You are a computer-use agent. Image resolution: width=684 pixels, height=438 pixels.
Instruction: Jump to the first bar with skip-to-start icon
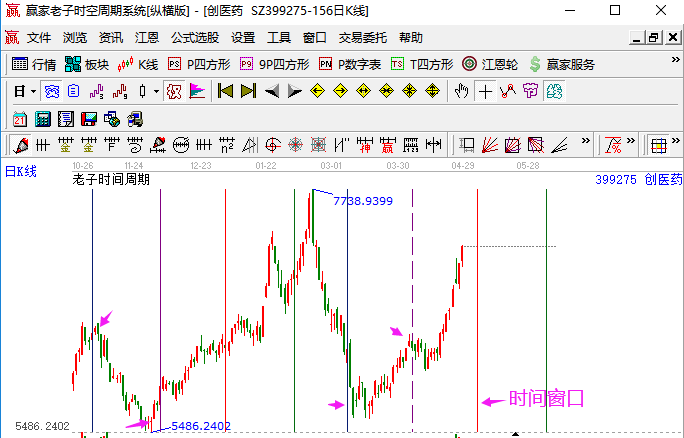click(226, 91)
